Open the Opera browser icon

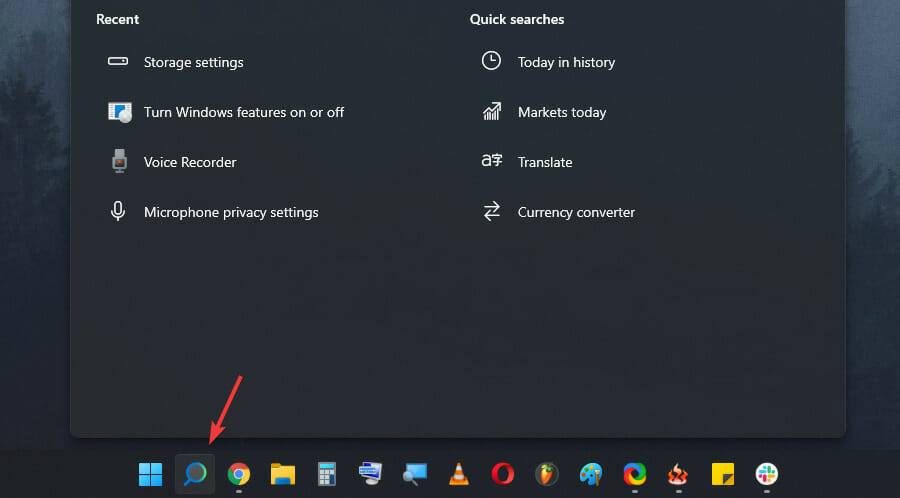[x=503, y=474]
